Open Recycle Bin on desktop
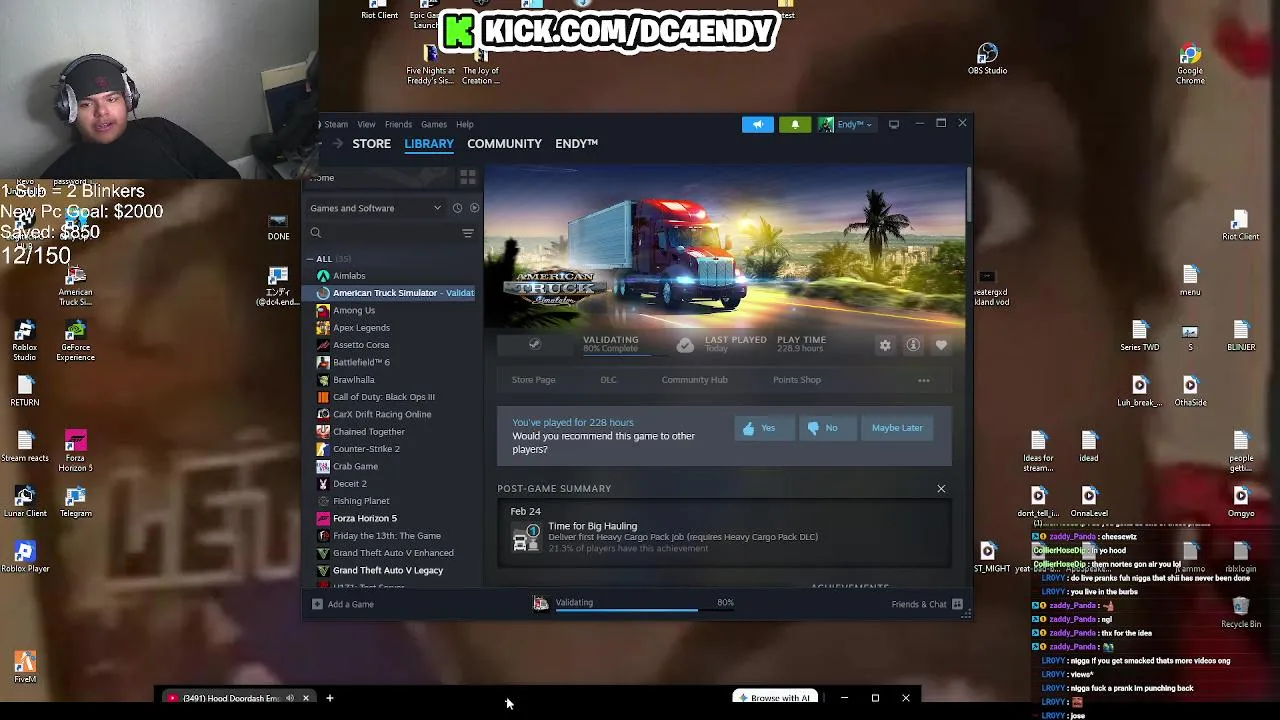 click(x=1241, y=613)
